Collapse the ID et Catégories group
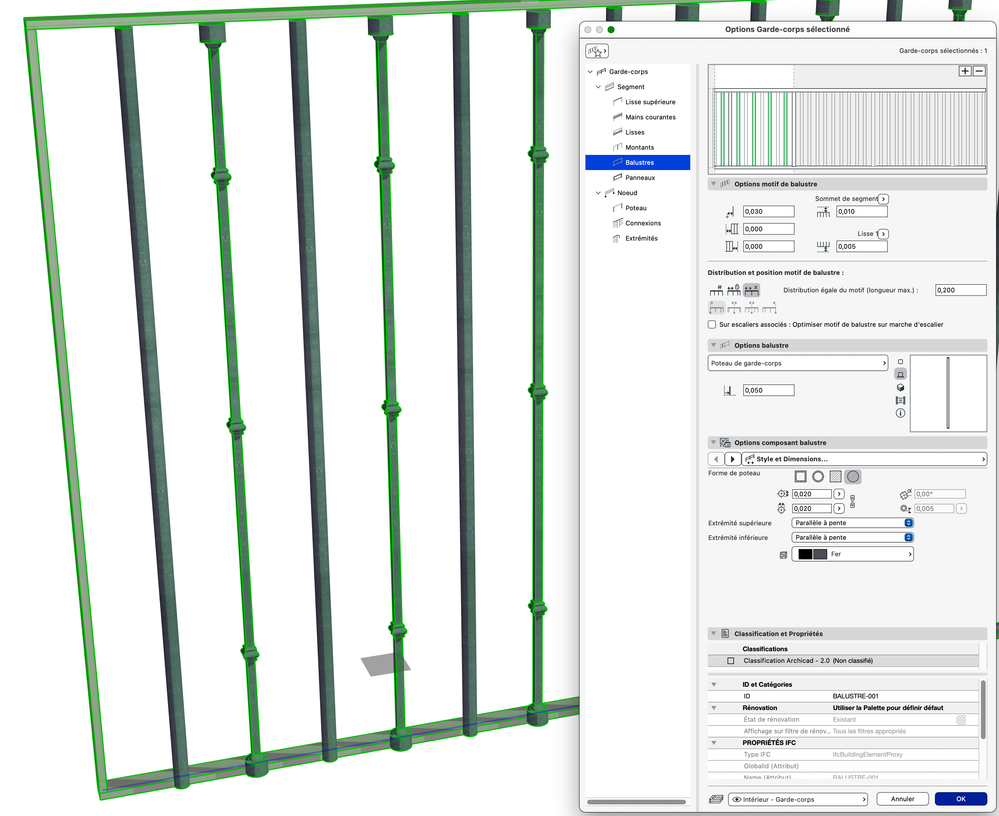The width and height of the screenshot is (999, 816). click(714, 685)
